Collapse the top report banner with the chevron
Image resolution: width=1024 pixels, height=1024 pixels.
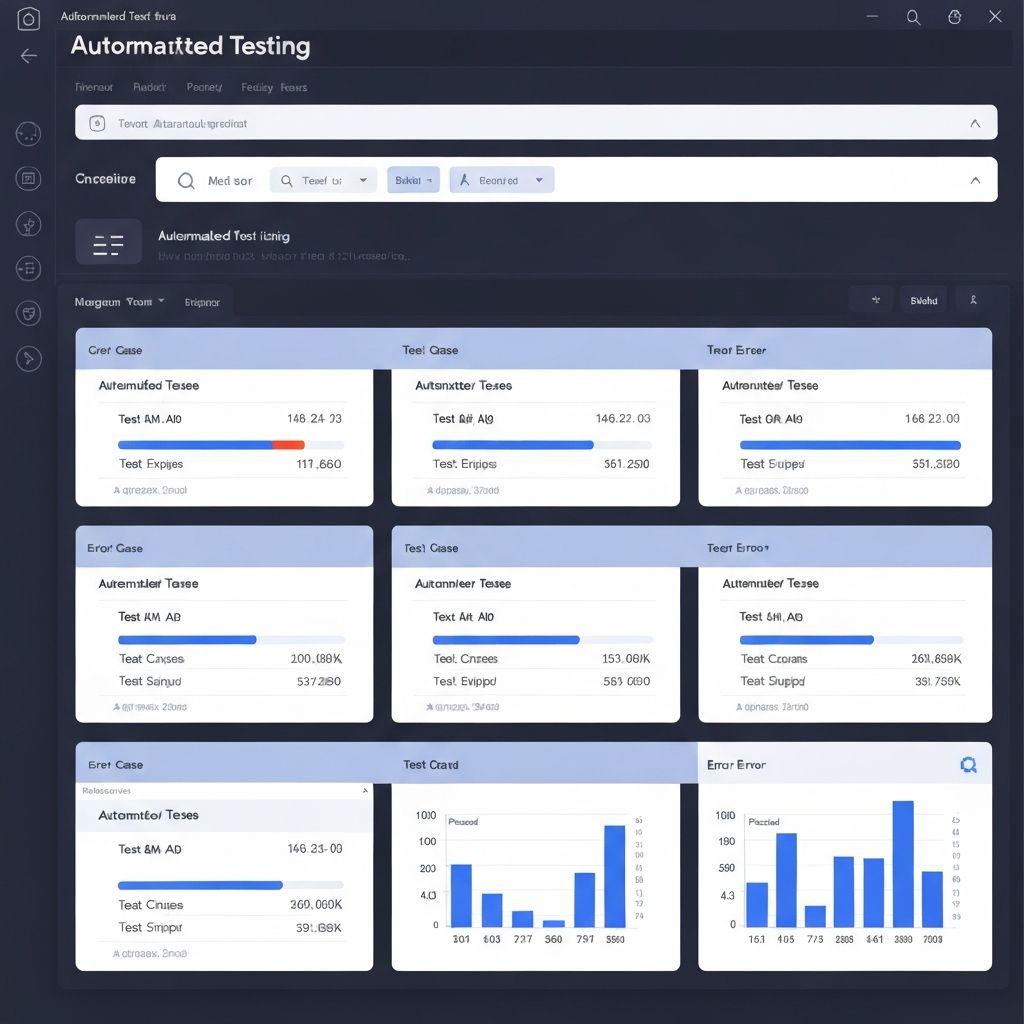975,122
